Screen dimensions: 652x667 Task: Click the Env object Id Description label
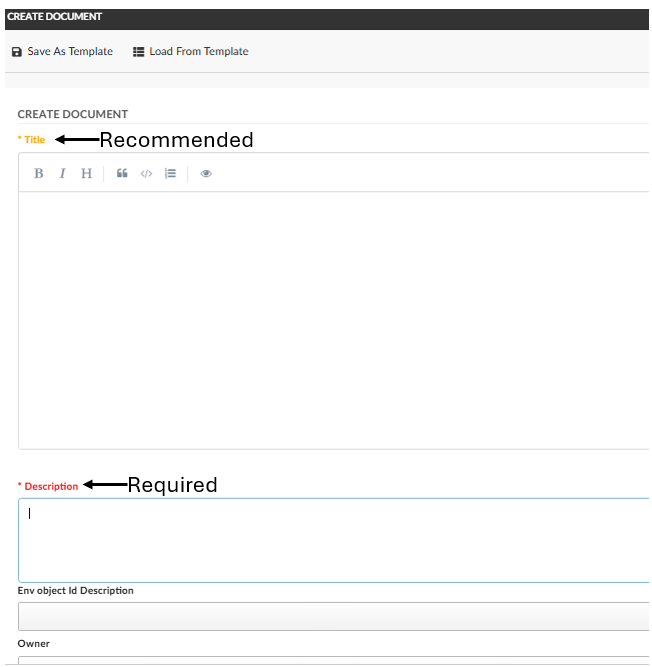click(76, 591)
